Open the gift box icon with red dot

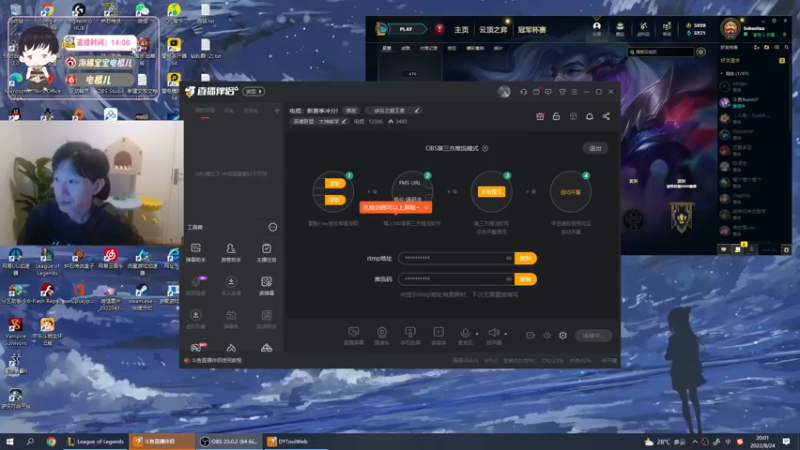(x=540, y=116)
